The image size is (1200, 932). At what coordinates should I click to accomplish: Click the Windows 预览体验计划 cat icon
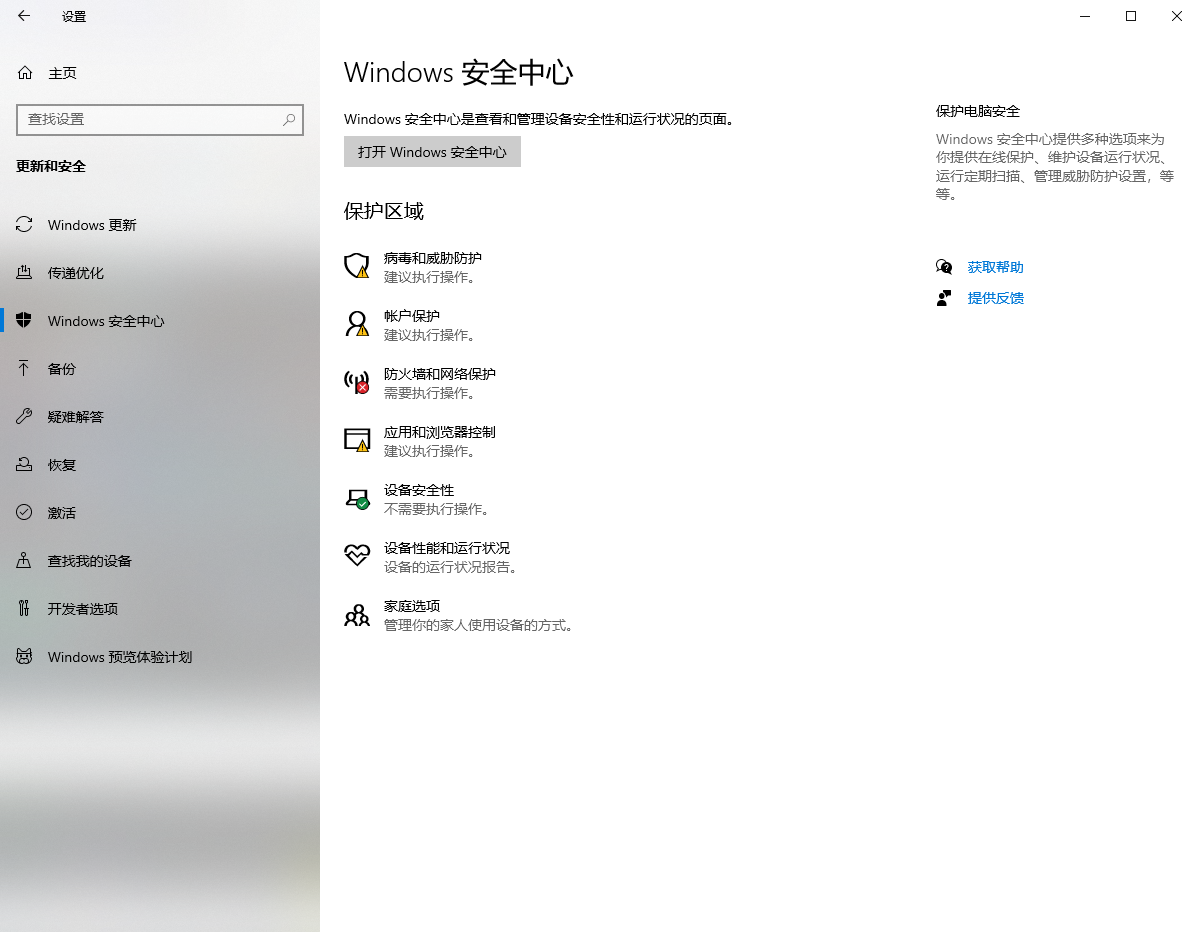[x=24, y=657]
